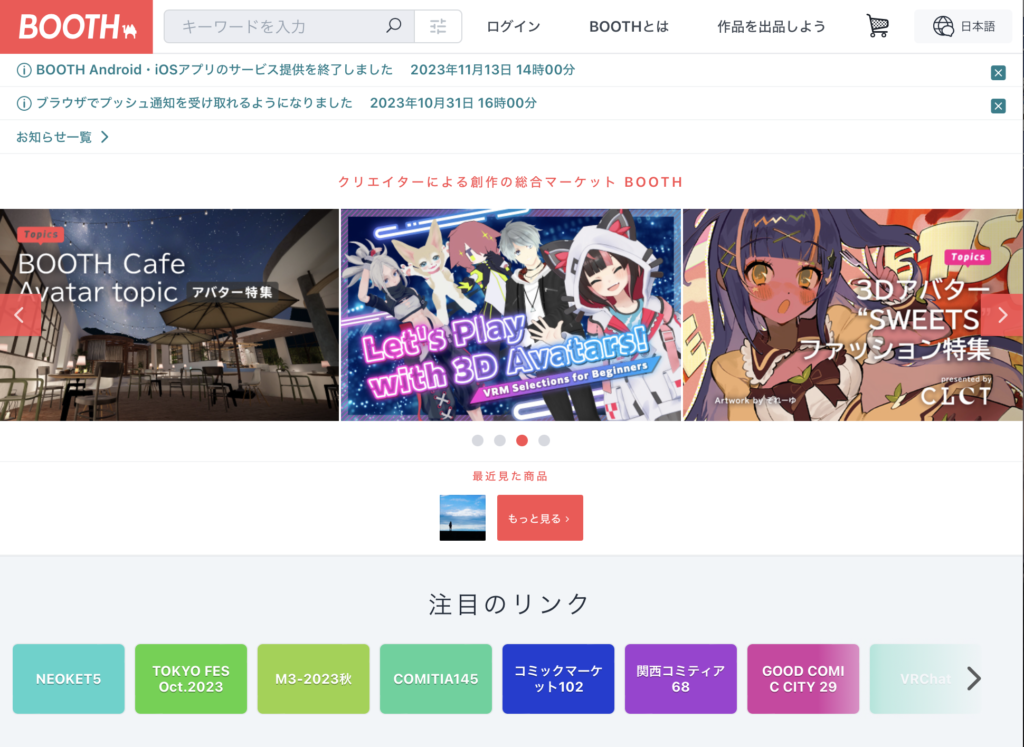Select the fourth carousel dot
This screenshot has width=1024, height=747.
click(544, 440)
